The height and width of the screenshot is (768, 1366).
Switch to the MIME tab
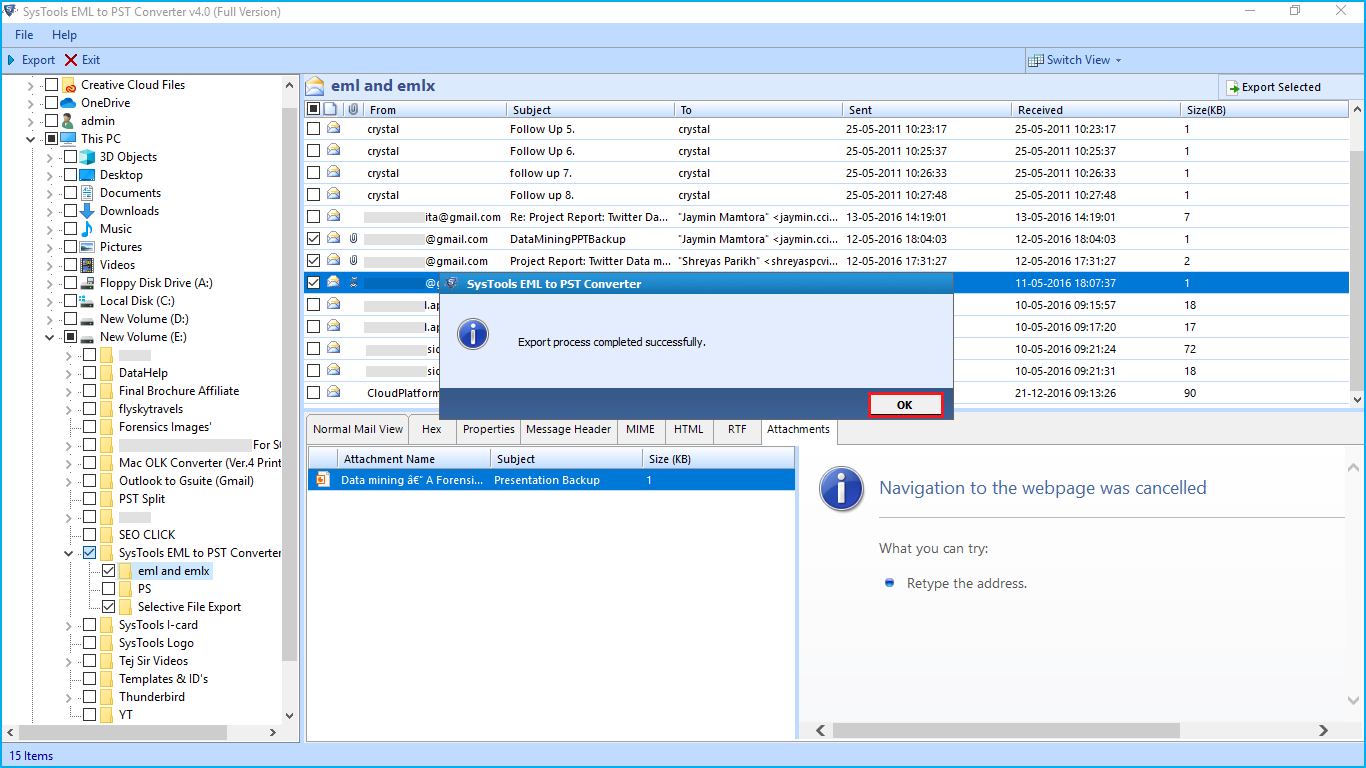[x=640, y=429]
